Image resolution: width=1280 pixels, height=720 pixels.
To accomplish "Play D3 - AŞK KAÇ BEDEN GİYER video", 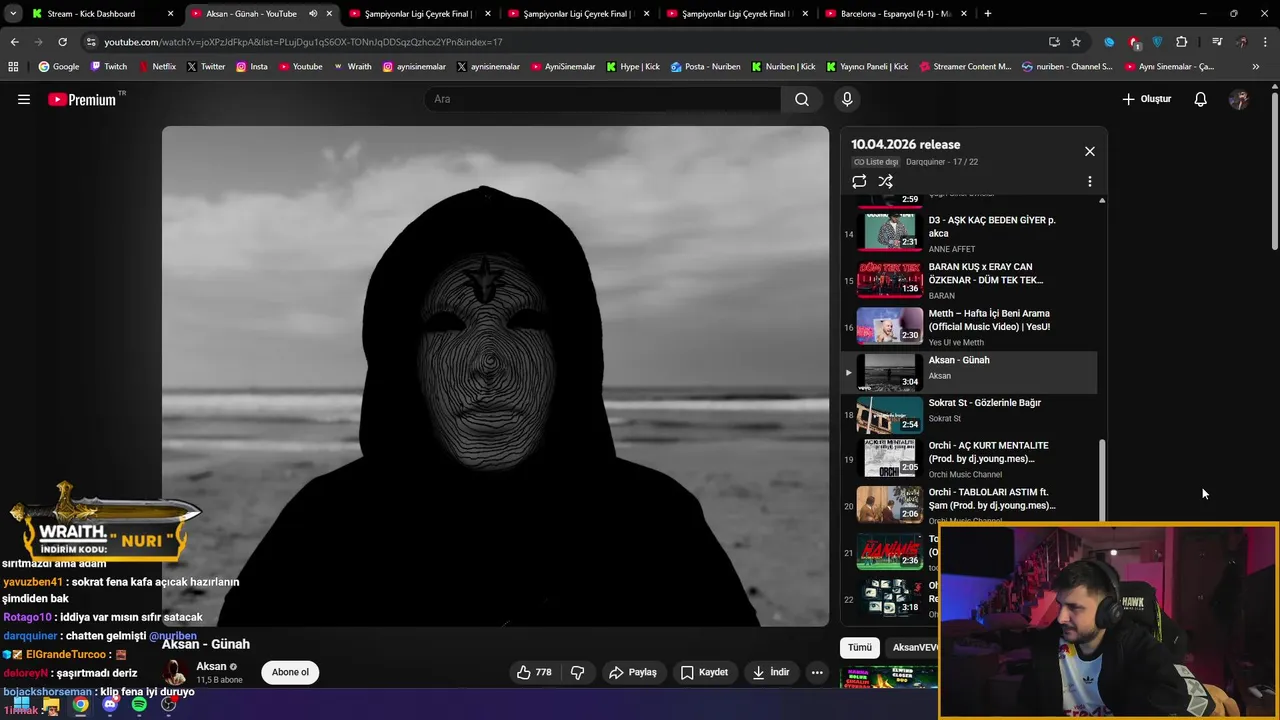I will tap(969, 233).
